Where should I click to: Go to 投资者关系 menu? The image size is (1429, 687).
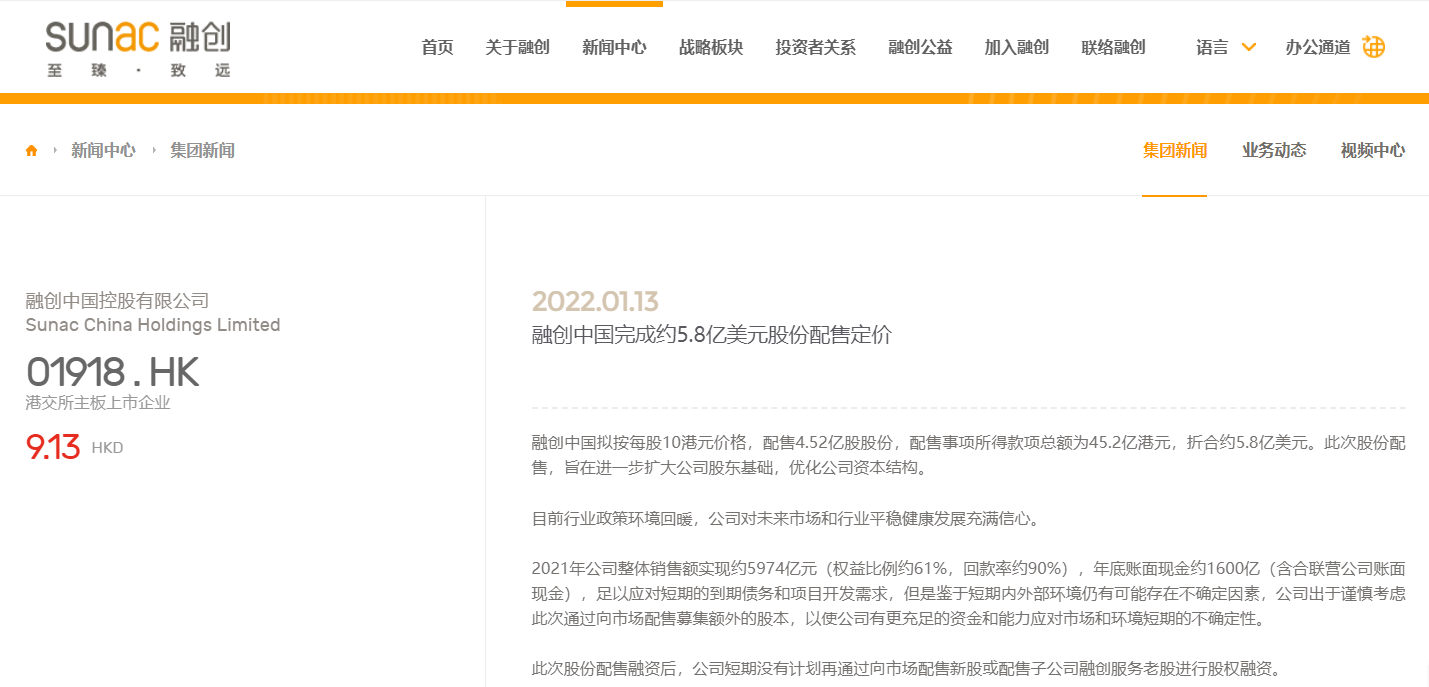click(x=816, y=47)
